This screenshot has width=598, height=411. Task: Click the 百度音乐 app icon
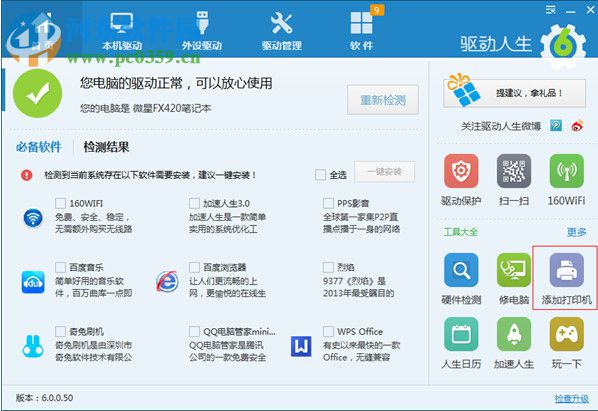33,282
